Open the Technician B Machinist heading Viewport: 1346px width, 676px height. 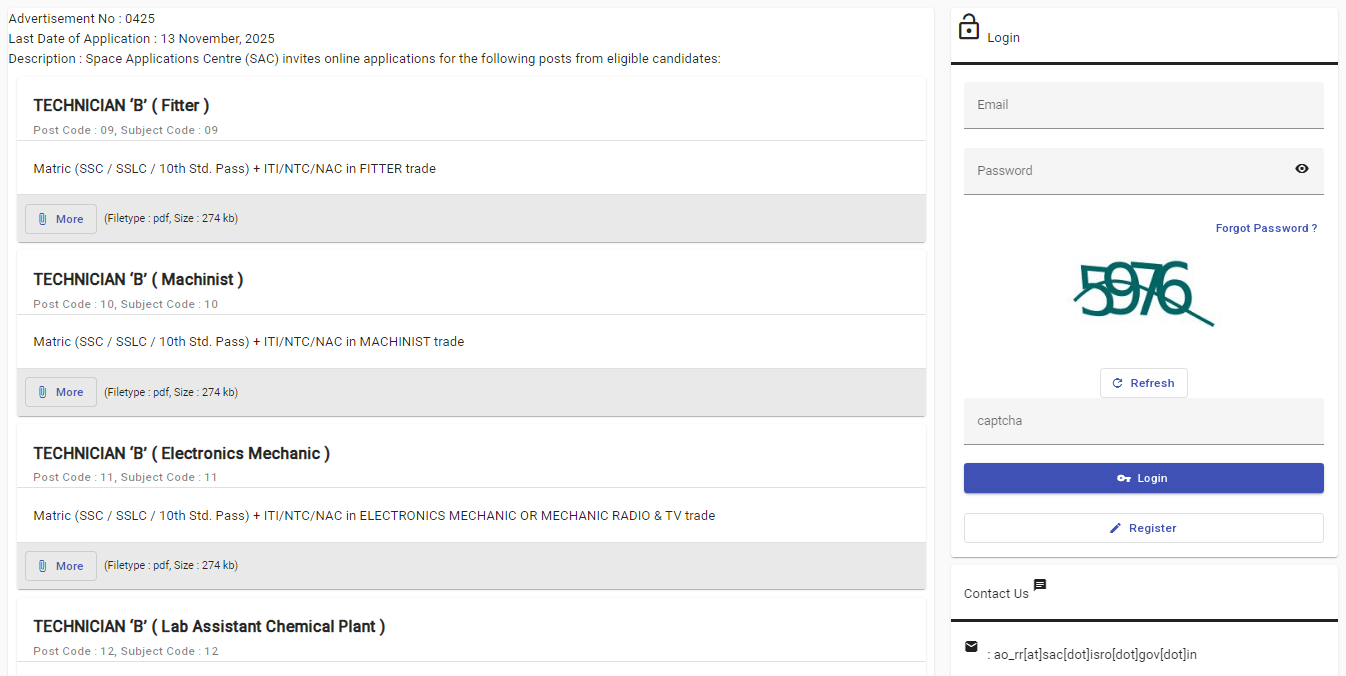[x=138, y=279]
